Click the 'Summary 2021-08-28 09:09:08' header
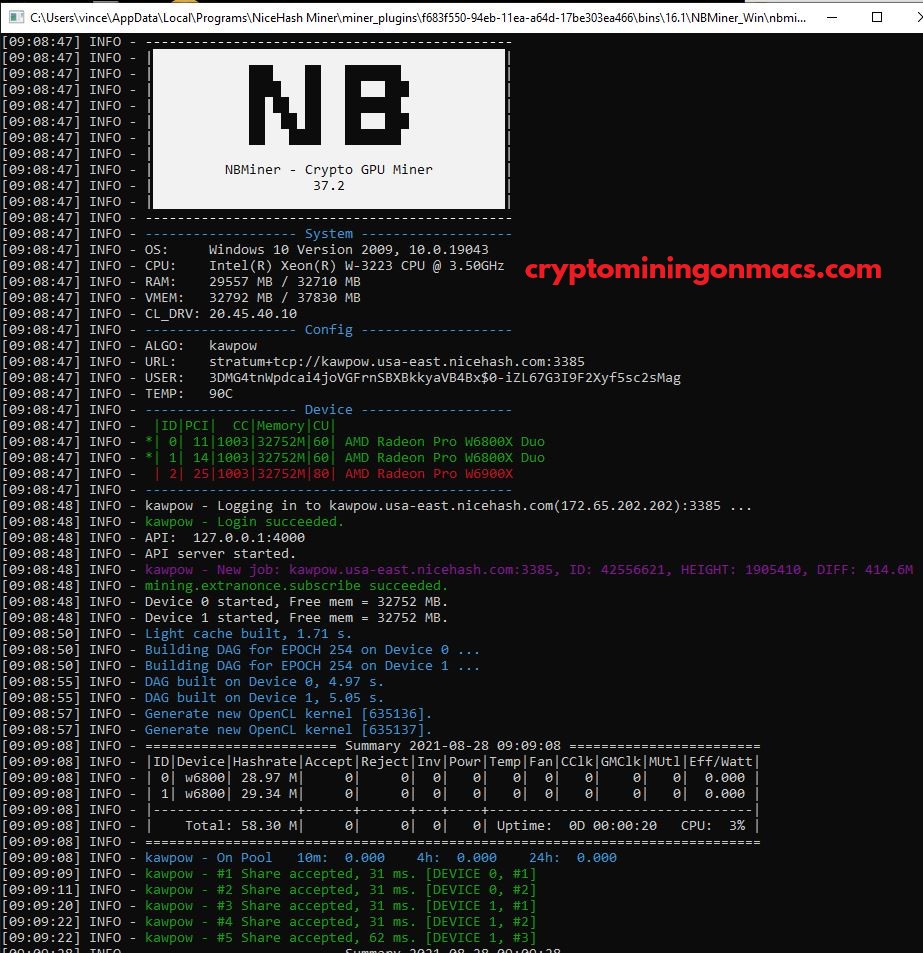Image resolution: width=923 pixels, height=953 pixels. (453, 746)
